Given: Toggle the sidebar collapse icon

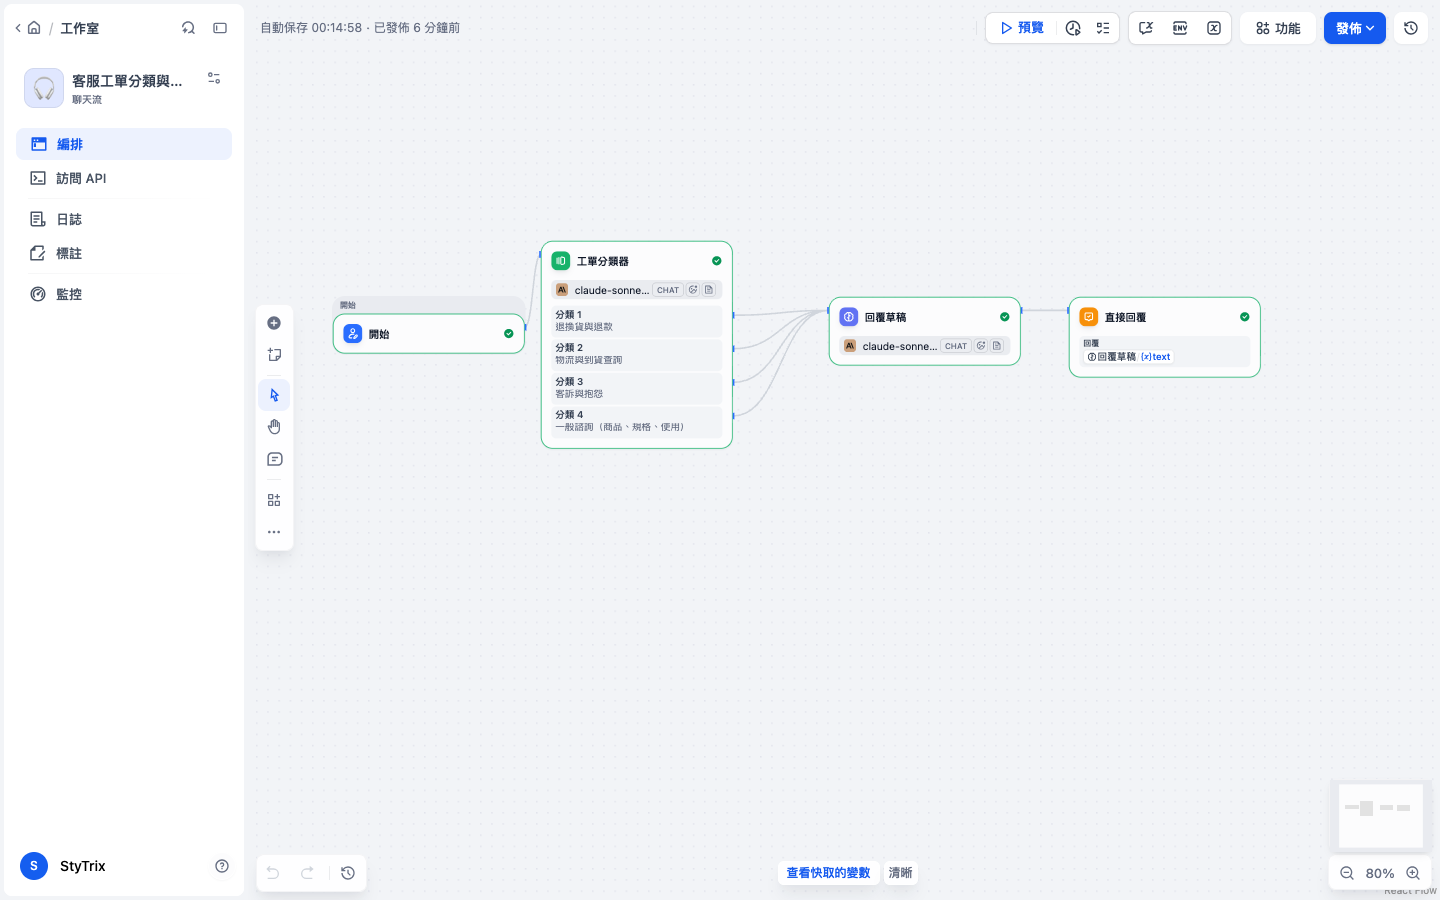Looking at the screenshot, I should coord(220,28).
